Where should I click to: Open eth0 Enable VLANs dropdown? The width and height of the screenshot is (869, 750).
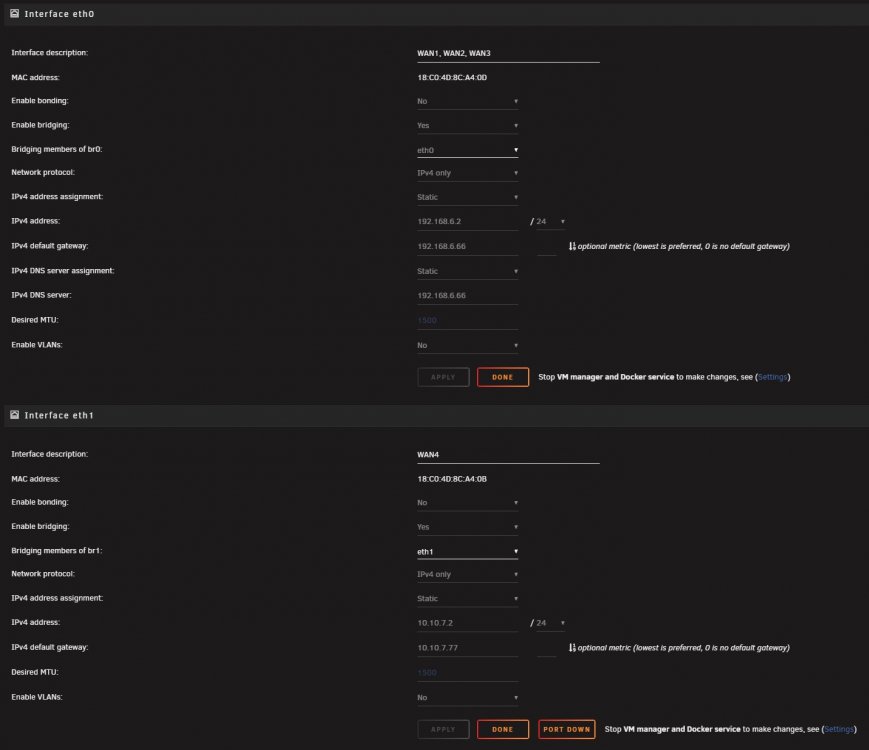[467, 345]
